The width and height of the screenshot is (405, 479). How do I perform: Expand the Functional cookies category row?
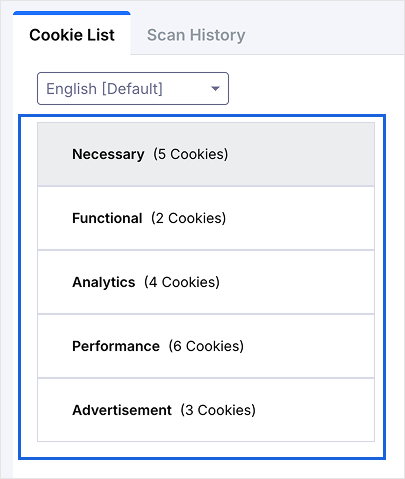pyautogui.click(x=206, y=218)
